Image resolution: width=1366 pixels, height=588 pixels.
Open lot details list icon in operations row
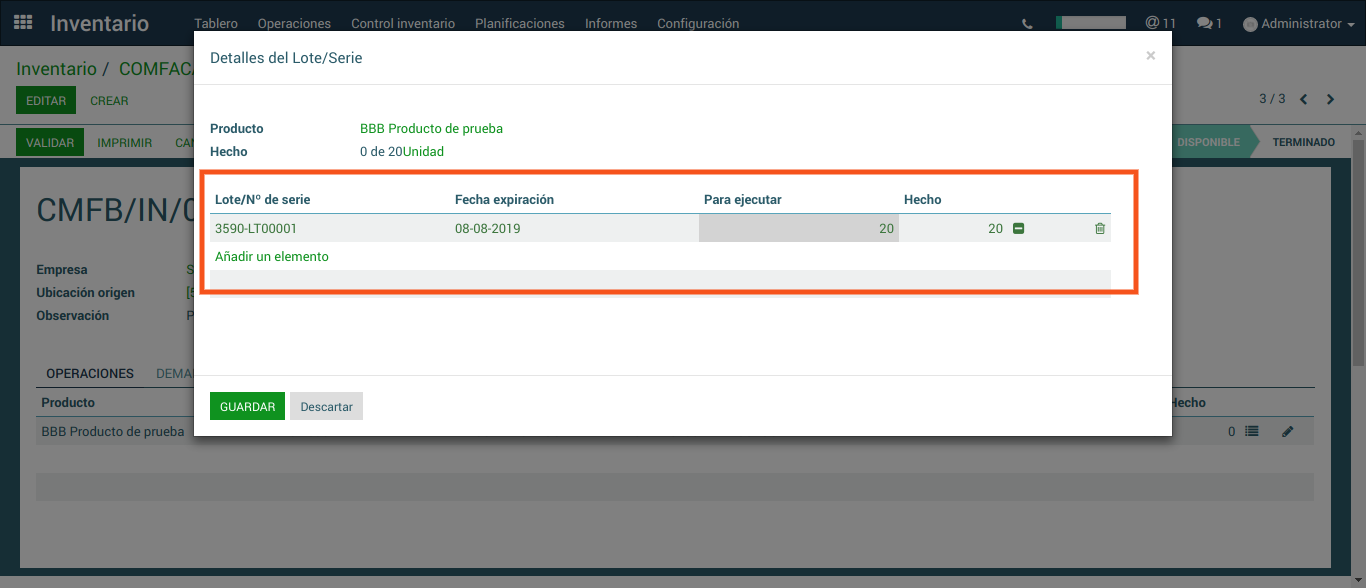click(1251, 432)
